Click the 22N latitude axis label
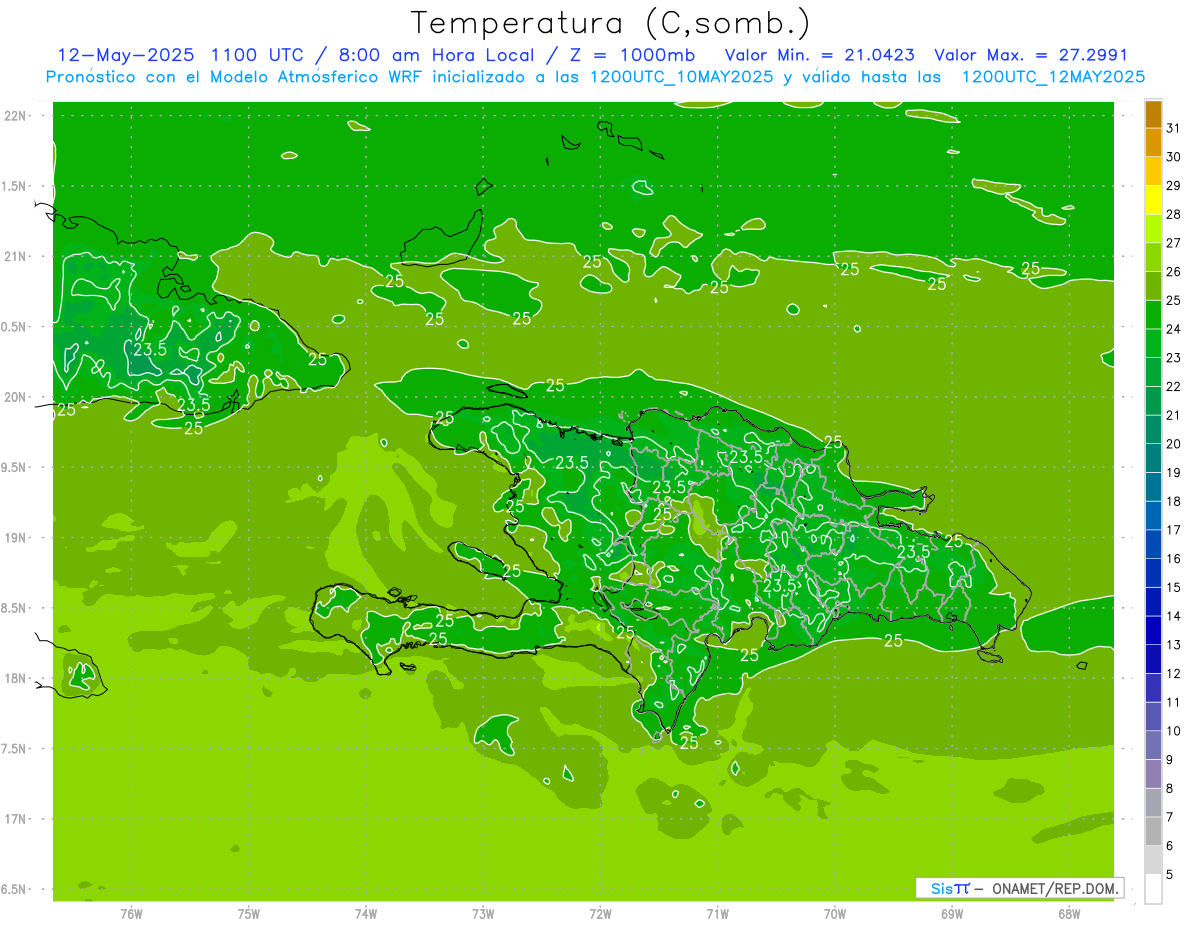The height and width of the screenshot is (927, 1200). [16, 116]
